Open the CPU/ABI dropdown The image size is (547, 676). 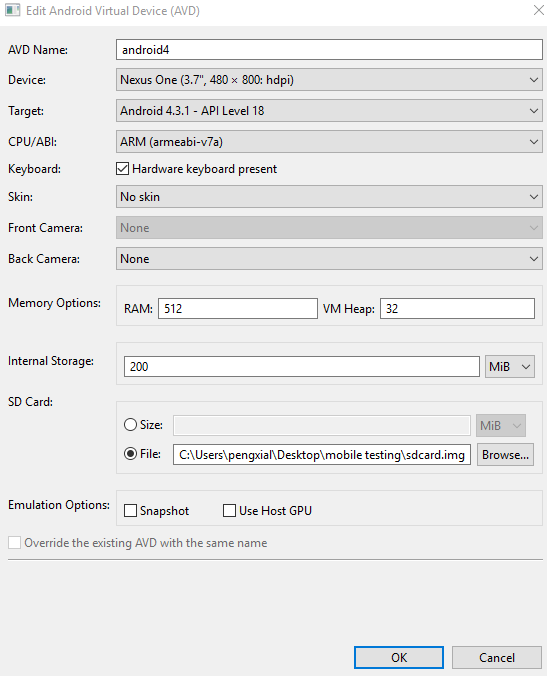pos(329,142)
